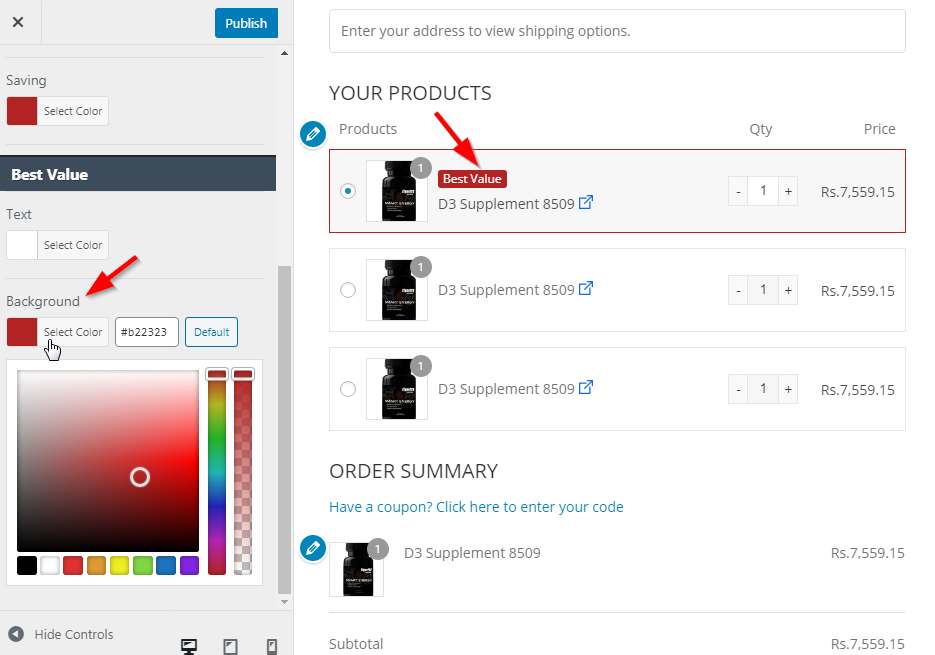Click the desktop preview device icon
935x655 pixels.
188,646
